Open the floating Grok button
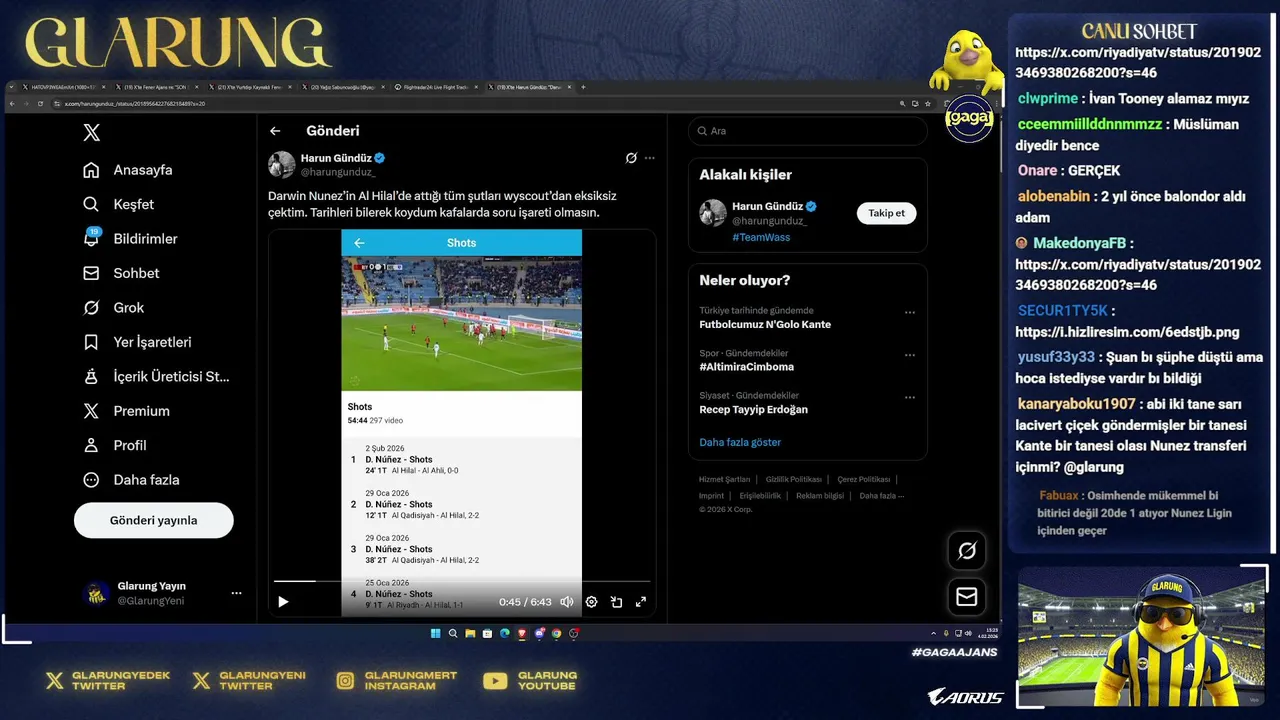The height and width of the screenshot is (720, 1280). (x=967, y=551)
